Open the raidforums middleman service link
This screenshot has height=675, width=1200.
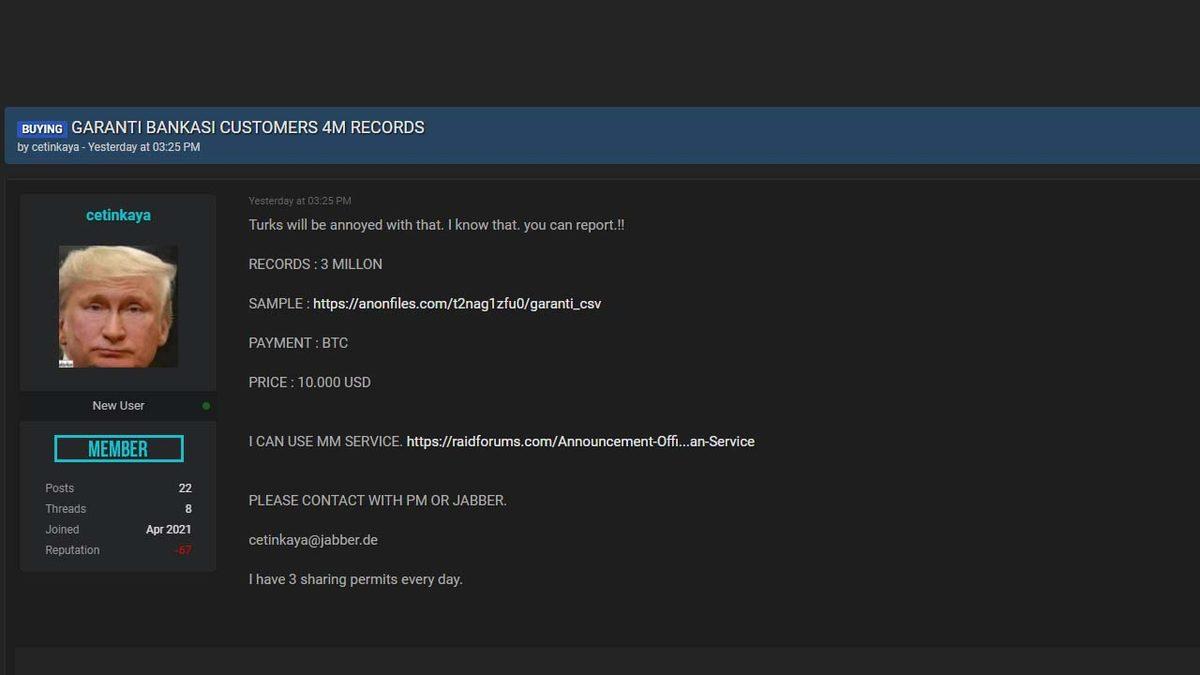580,441
